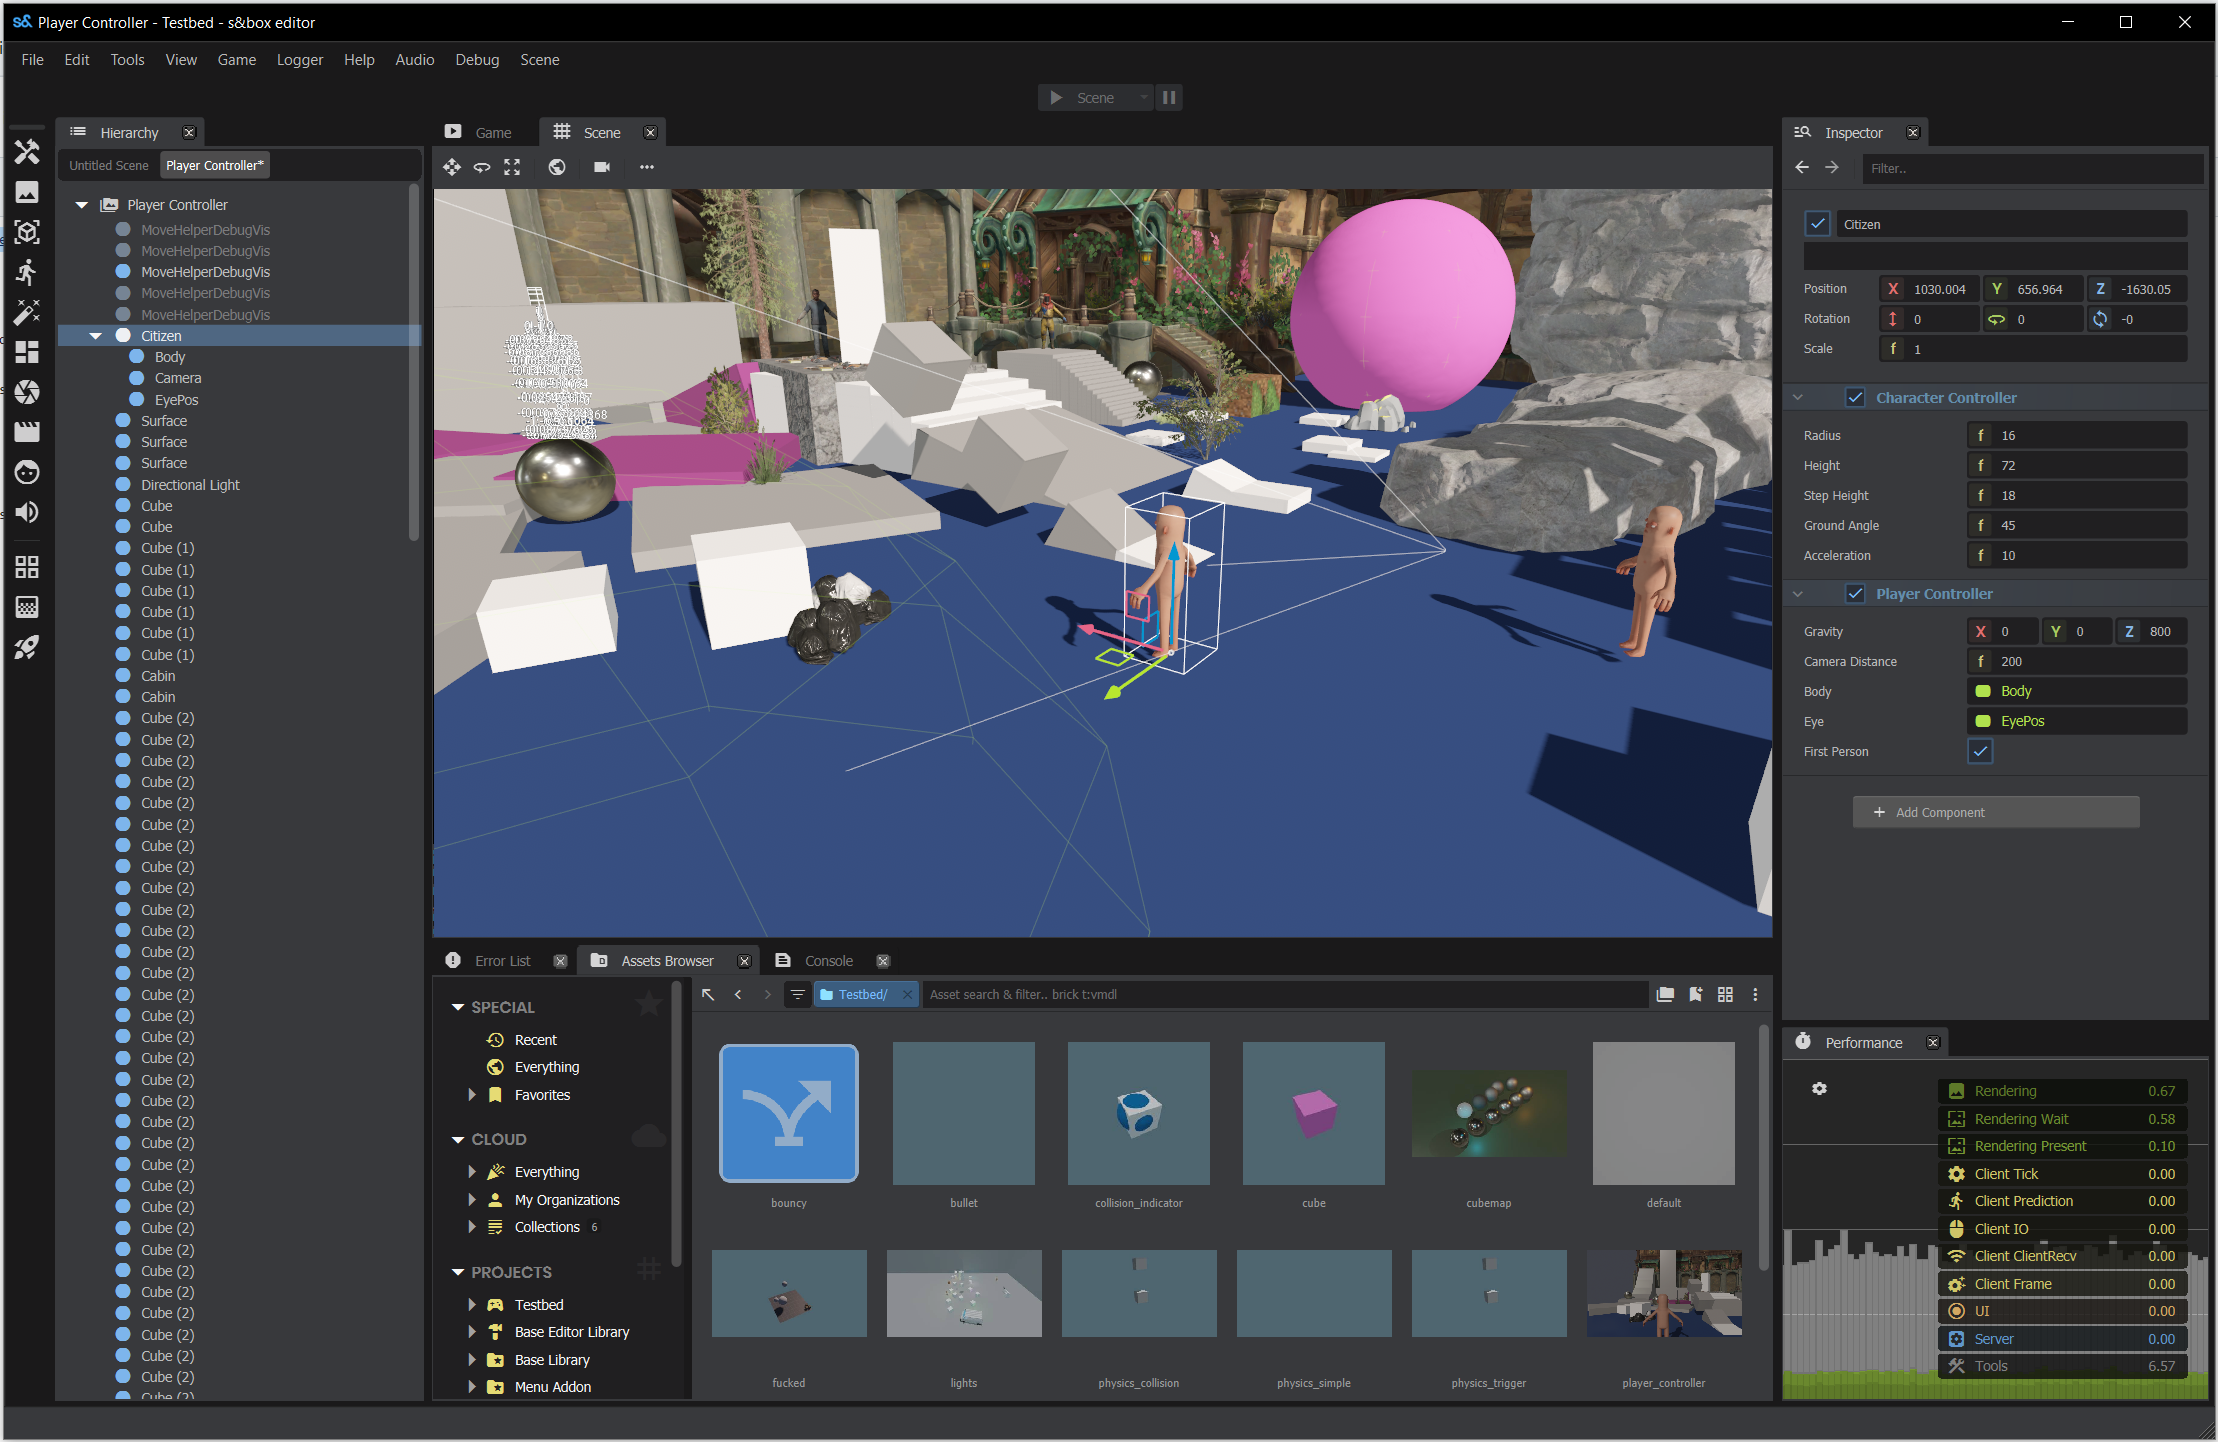
Task: Expand the Testbed project in the Assets Browser
Action: 474,1304
